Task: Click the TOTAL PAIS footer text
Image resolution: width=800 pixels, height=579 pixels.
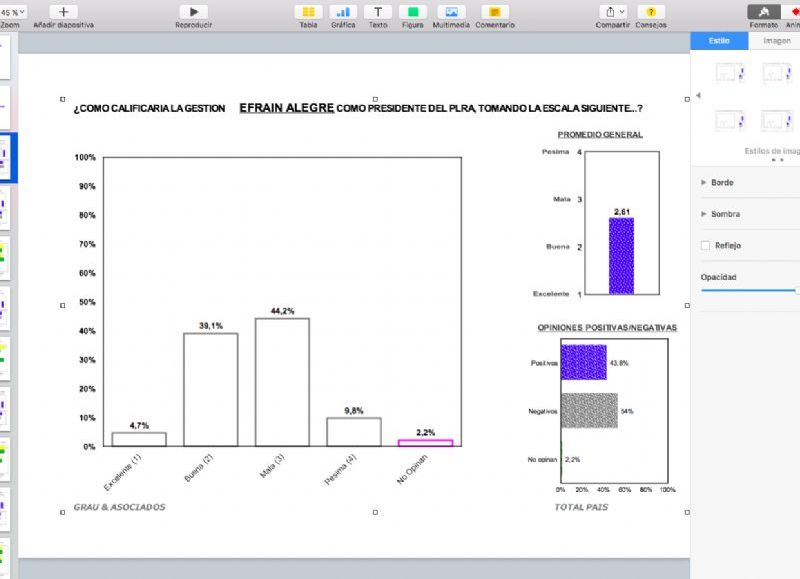Action: tap(581, 507)
